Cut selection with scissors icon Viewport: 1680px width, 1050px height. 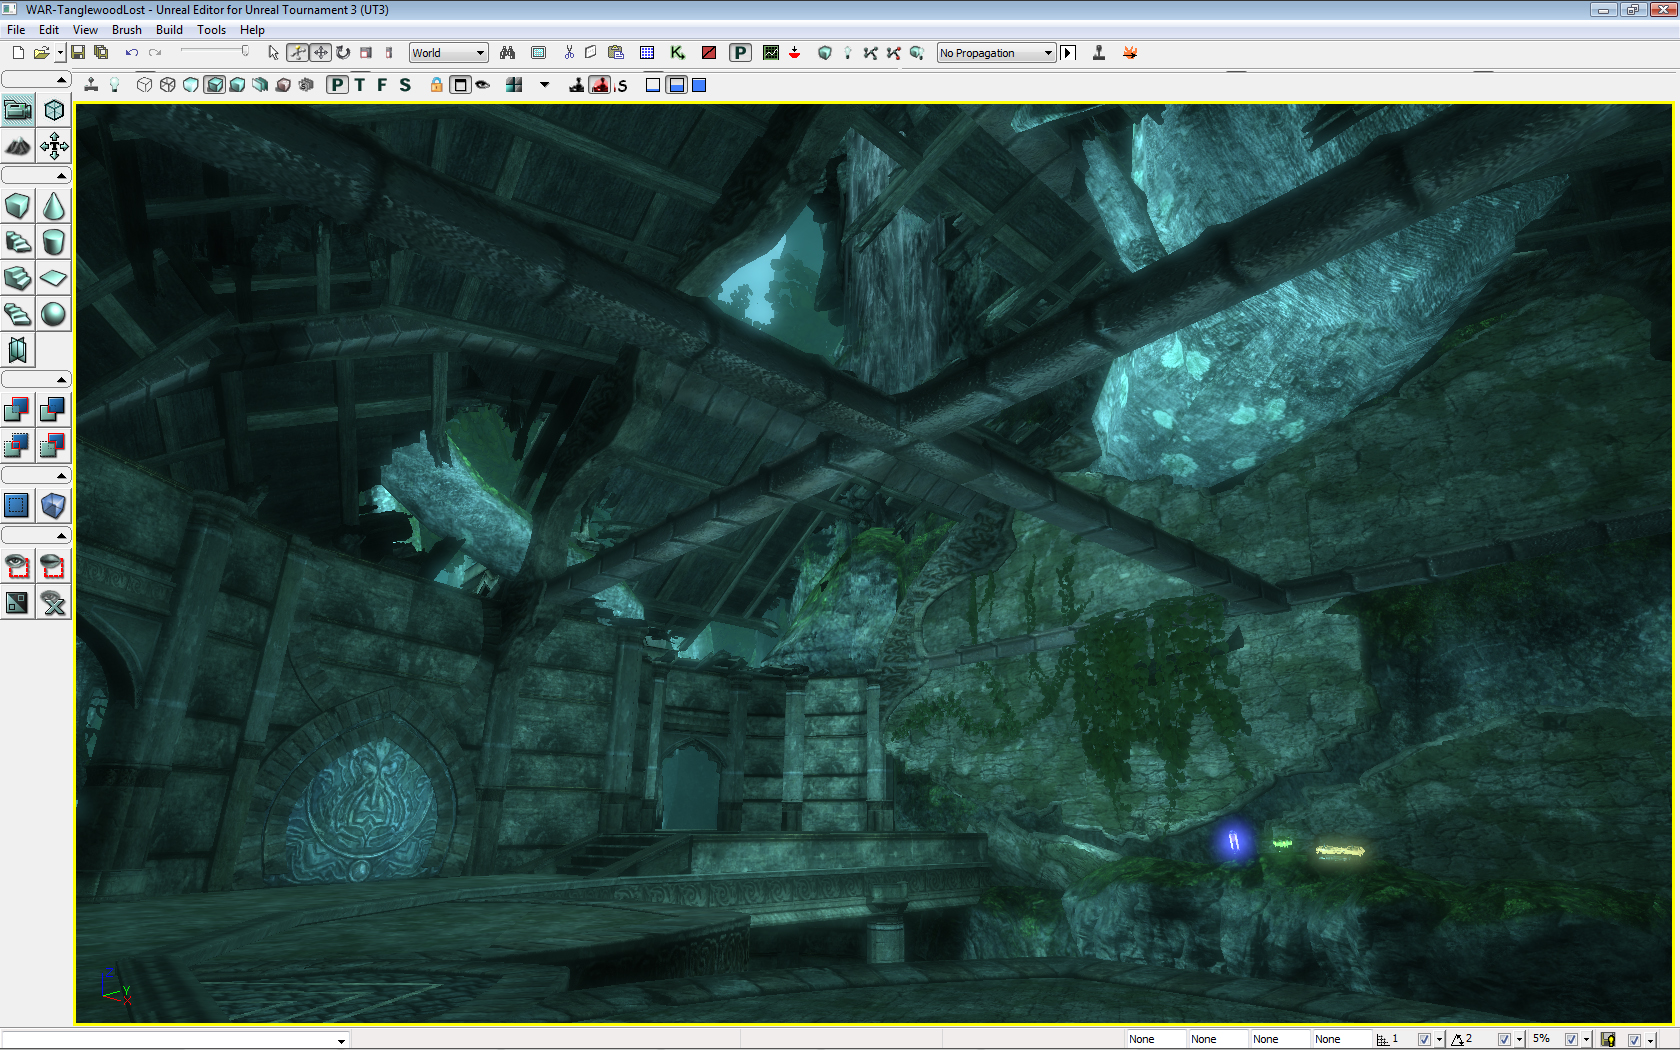point(569,53)
